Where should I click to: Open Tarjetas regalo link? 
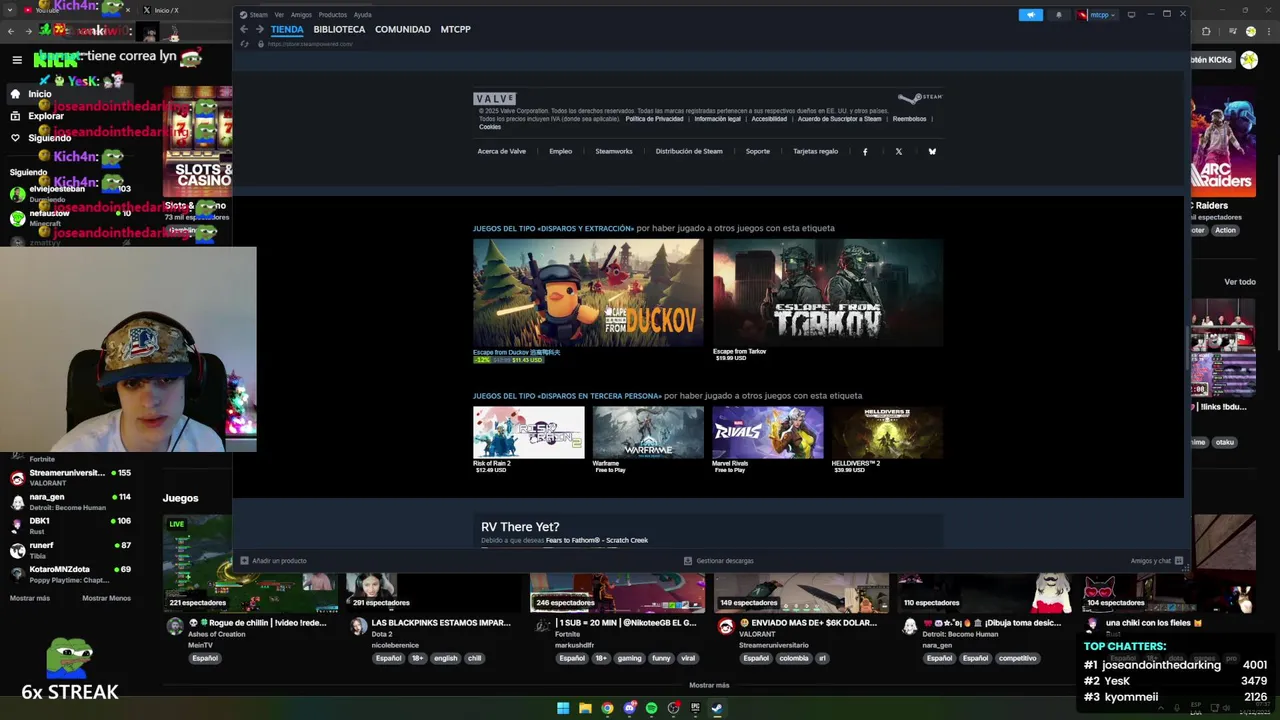pyautogui.click(x=815, y=152)
